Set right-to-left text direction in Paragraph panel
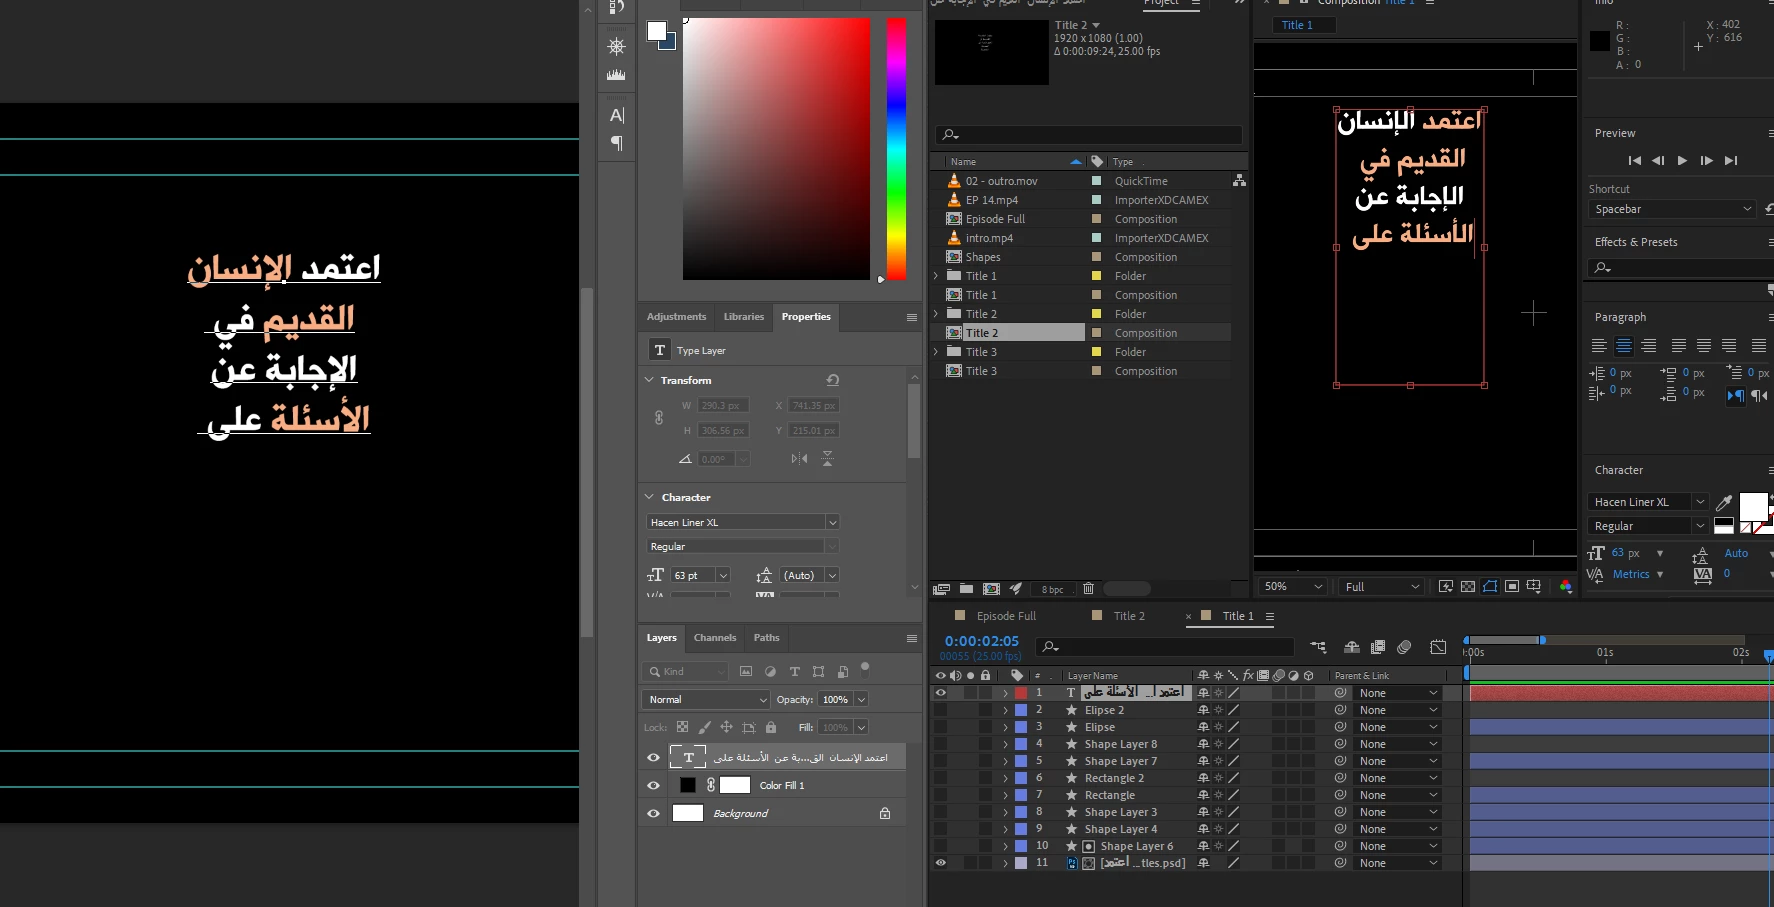1774x907 pixels. [1760, 395]
